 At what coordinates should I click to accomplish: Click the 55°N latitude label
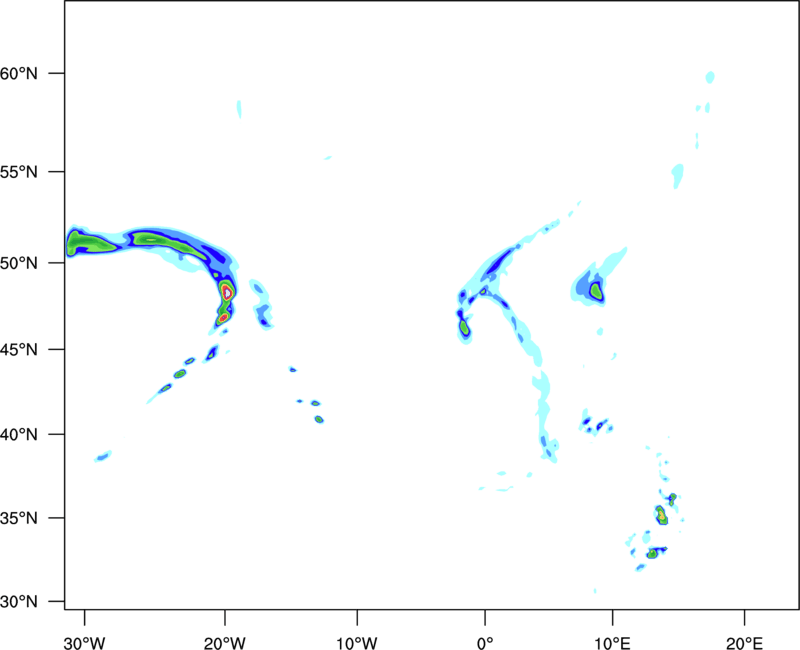click(x=19, y=172)
